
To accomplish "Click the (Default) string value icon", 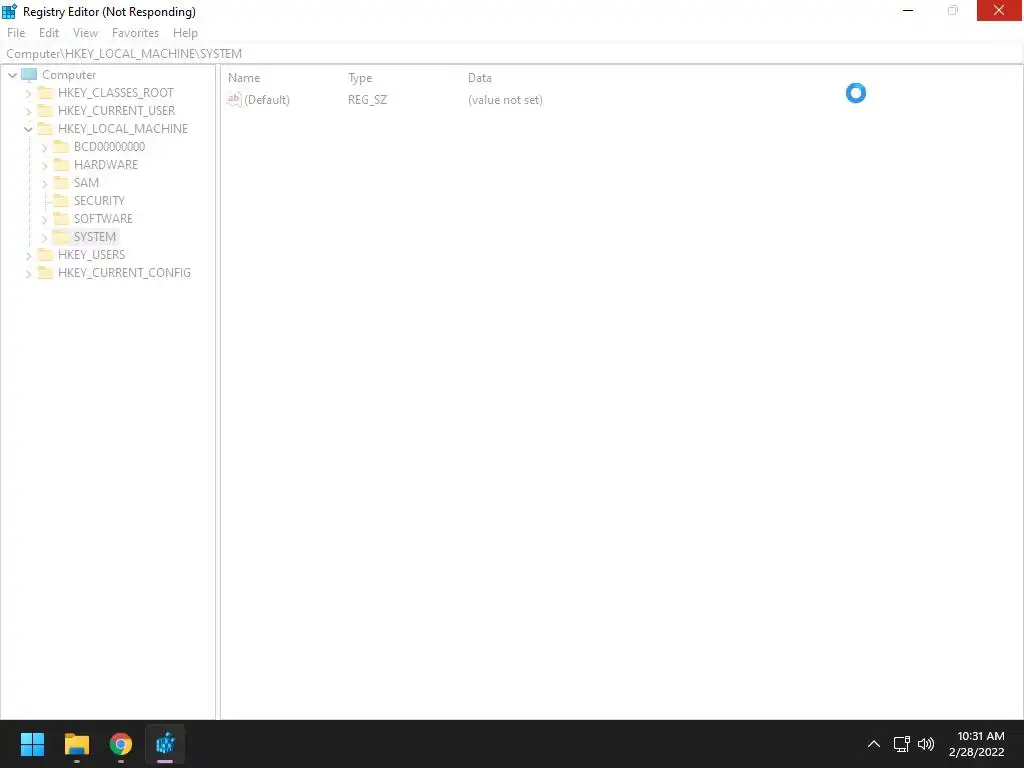I will 234,99.
